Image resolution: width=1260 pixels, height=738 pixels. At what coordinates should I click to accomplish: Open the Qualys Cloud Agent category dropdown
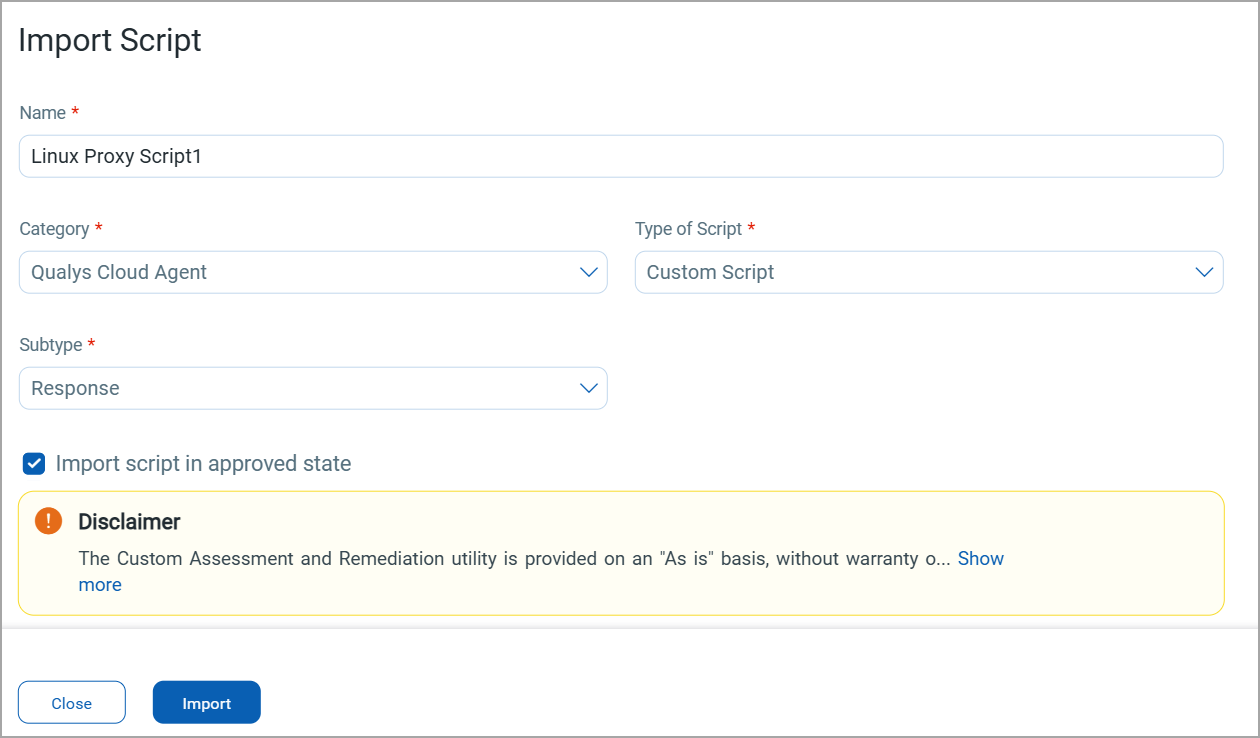300,272
